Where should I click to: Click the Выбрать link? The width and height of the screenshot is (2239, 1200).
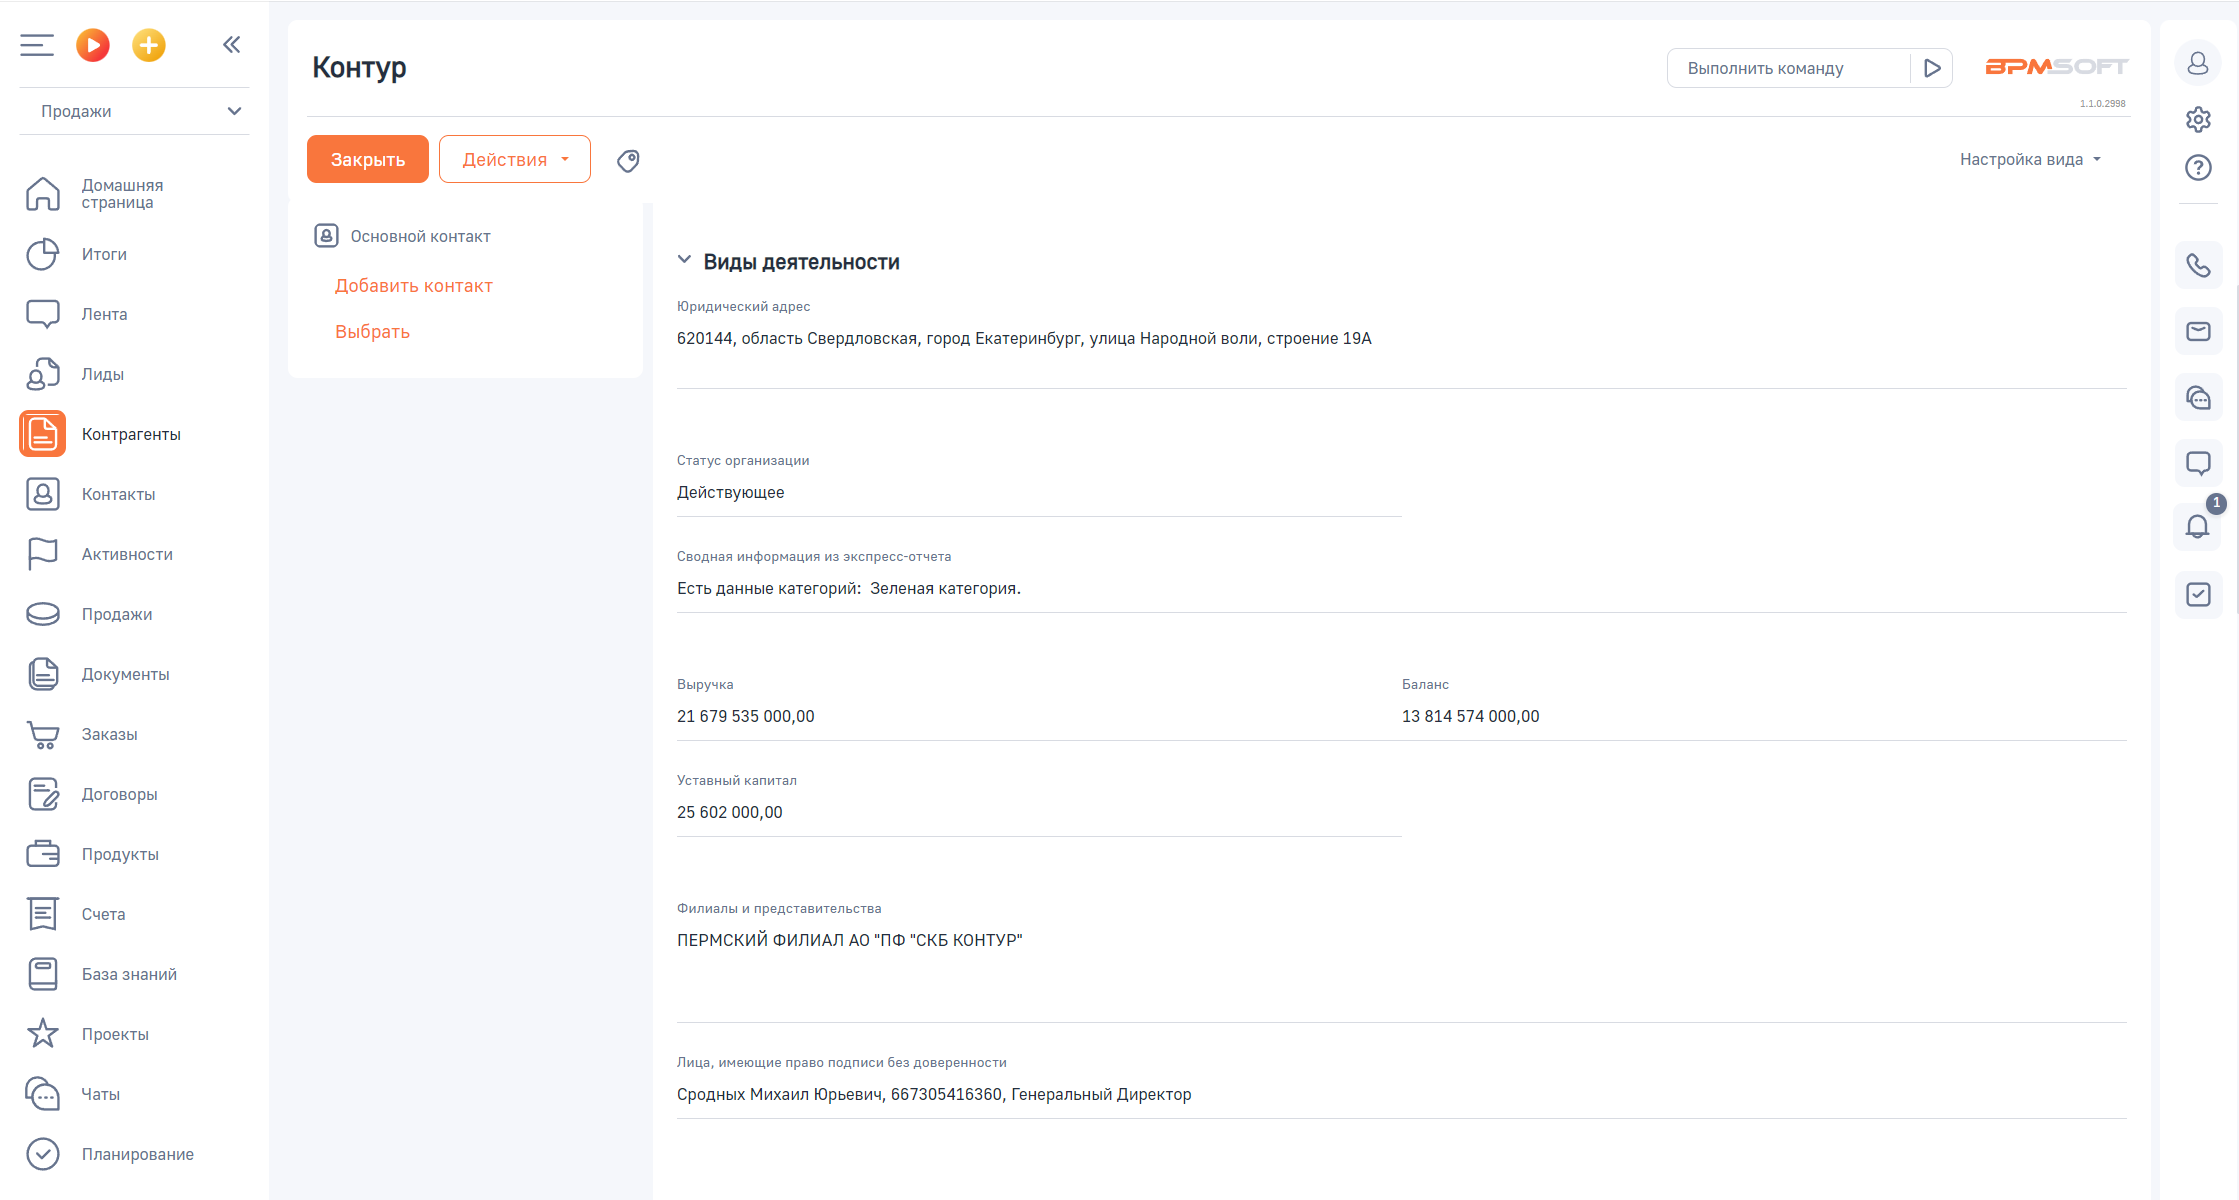point(372,332)
